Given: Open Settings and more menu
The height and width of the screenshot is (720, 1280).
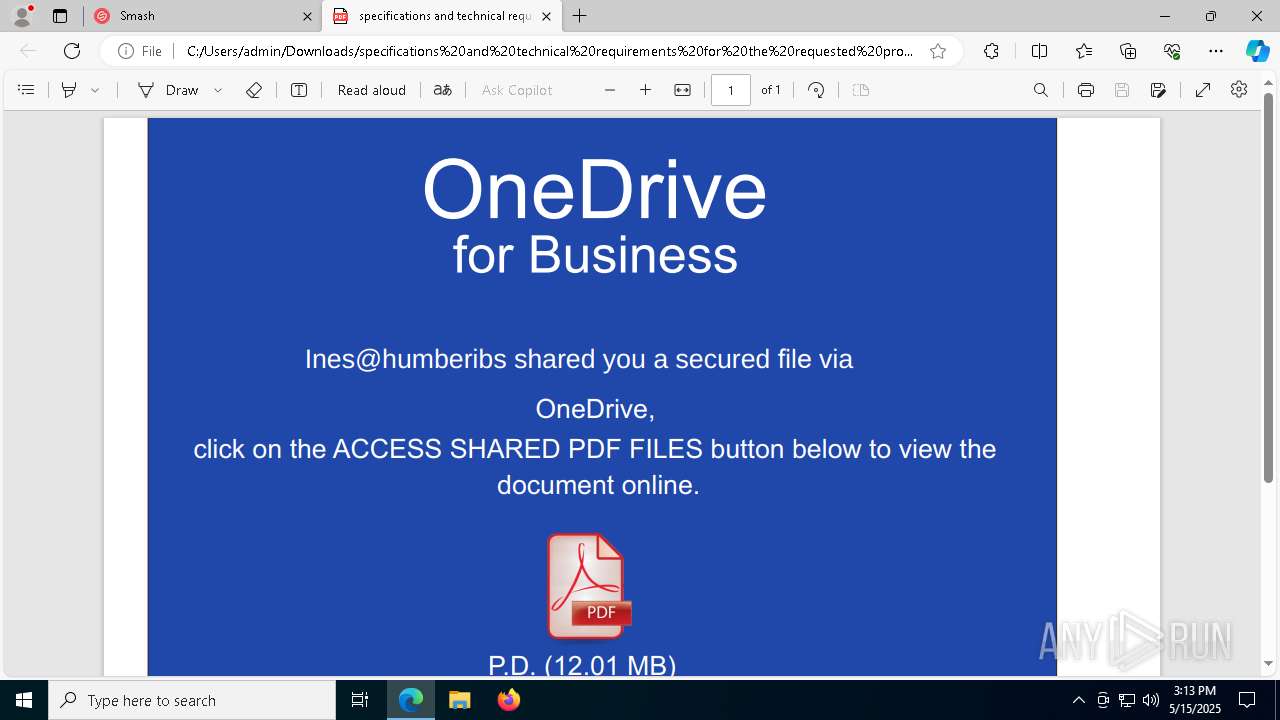Looking at the screenshot, I should [1216, 51].
